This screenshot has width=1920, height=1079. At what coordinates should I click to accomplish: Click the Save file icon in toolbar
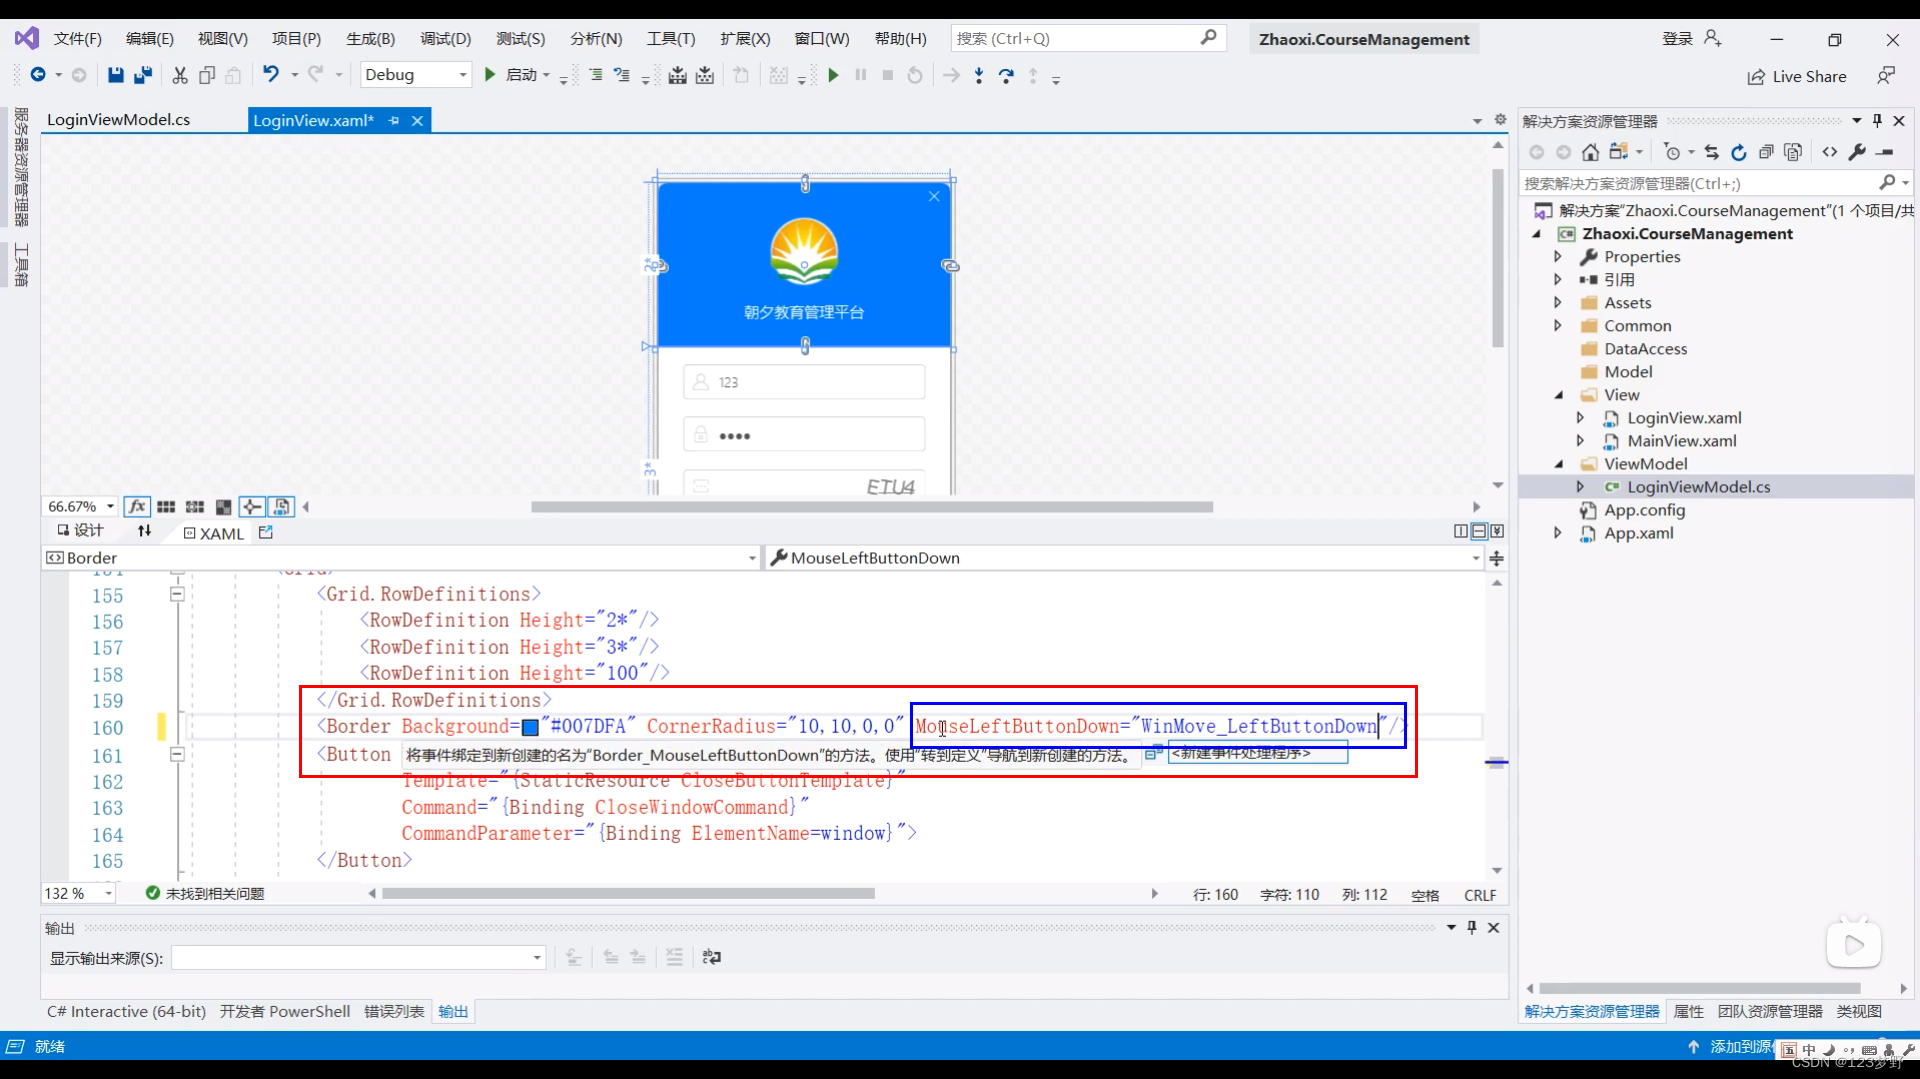point(116,75)
